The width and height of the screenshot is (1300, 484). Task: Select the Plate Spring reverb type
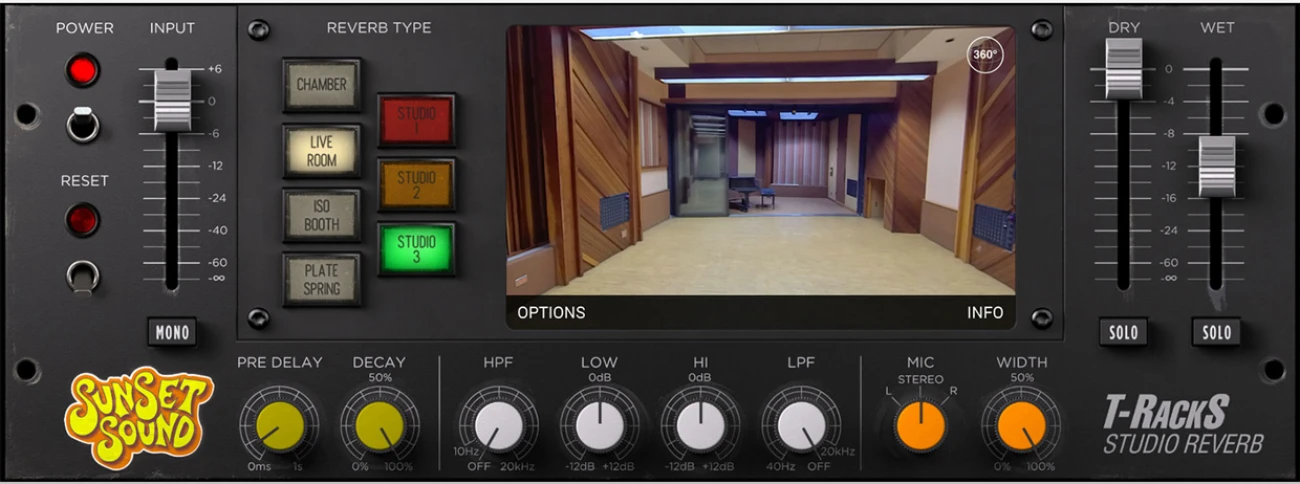(322, 279)
